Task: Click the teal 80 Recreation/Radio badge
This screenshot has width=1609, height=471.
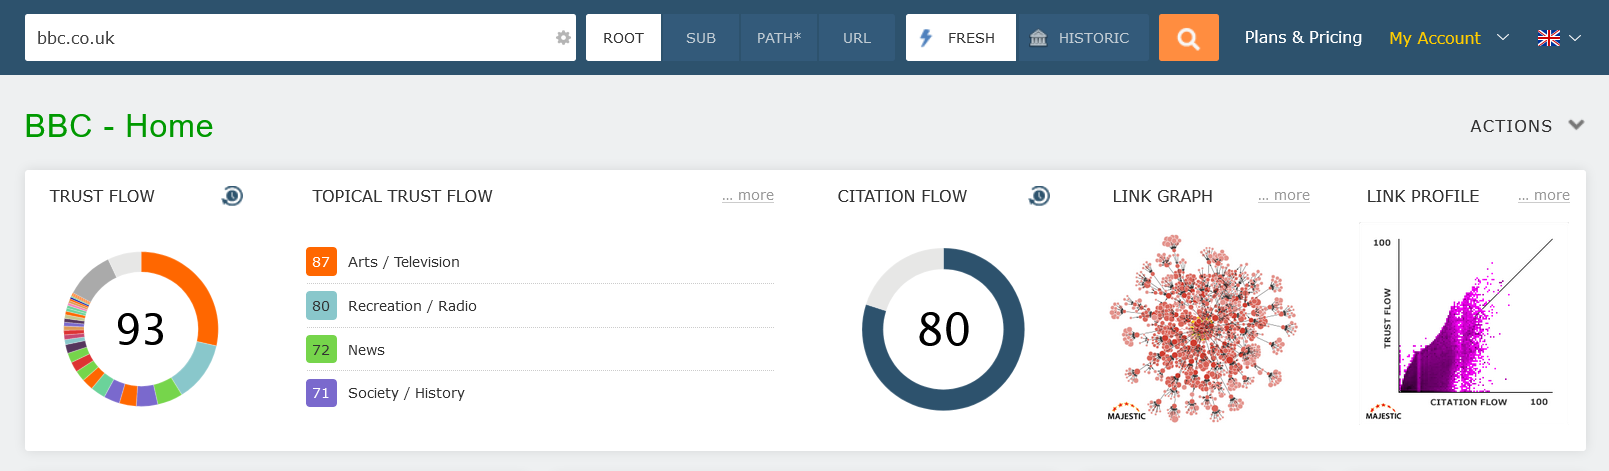Action: tap(321, 306)
